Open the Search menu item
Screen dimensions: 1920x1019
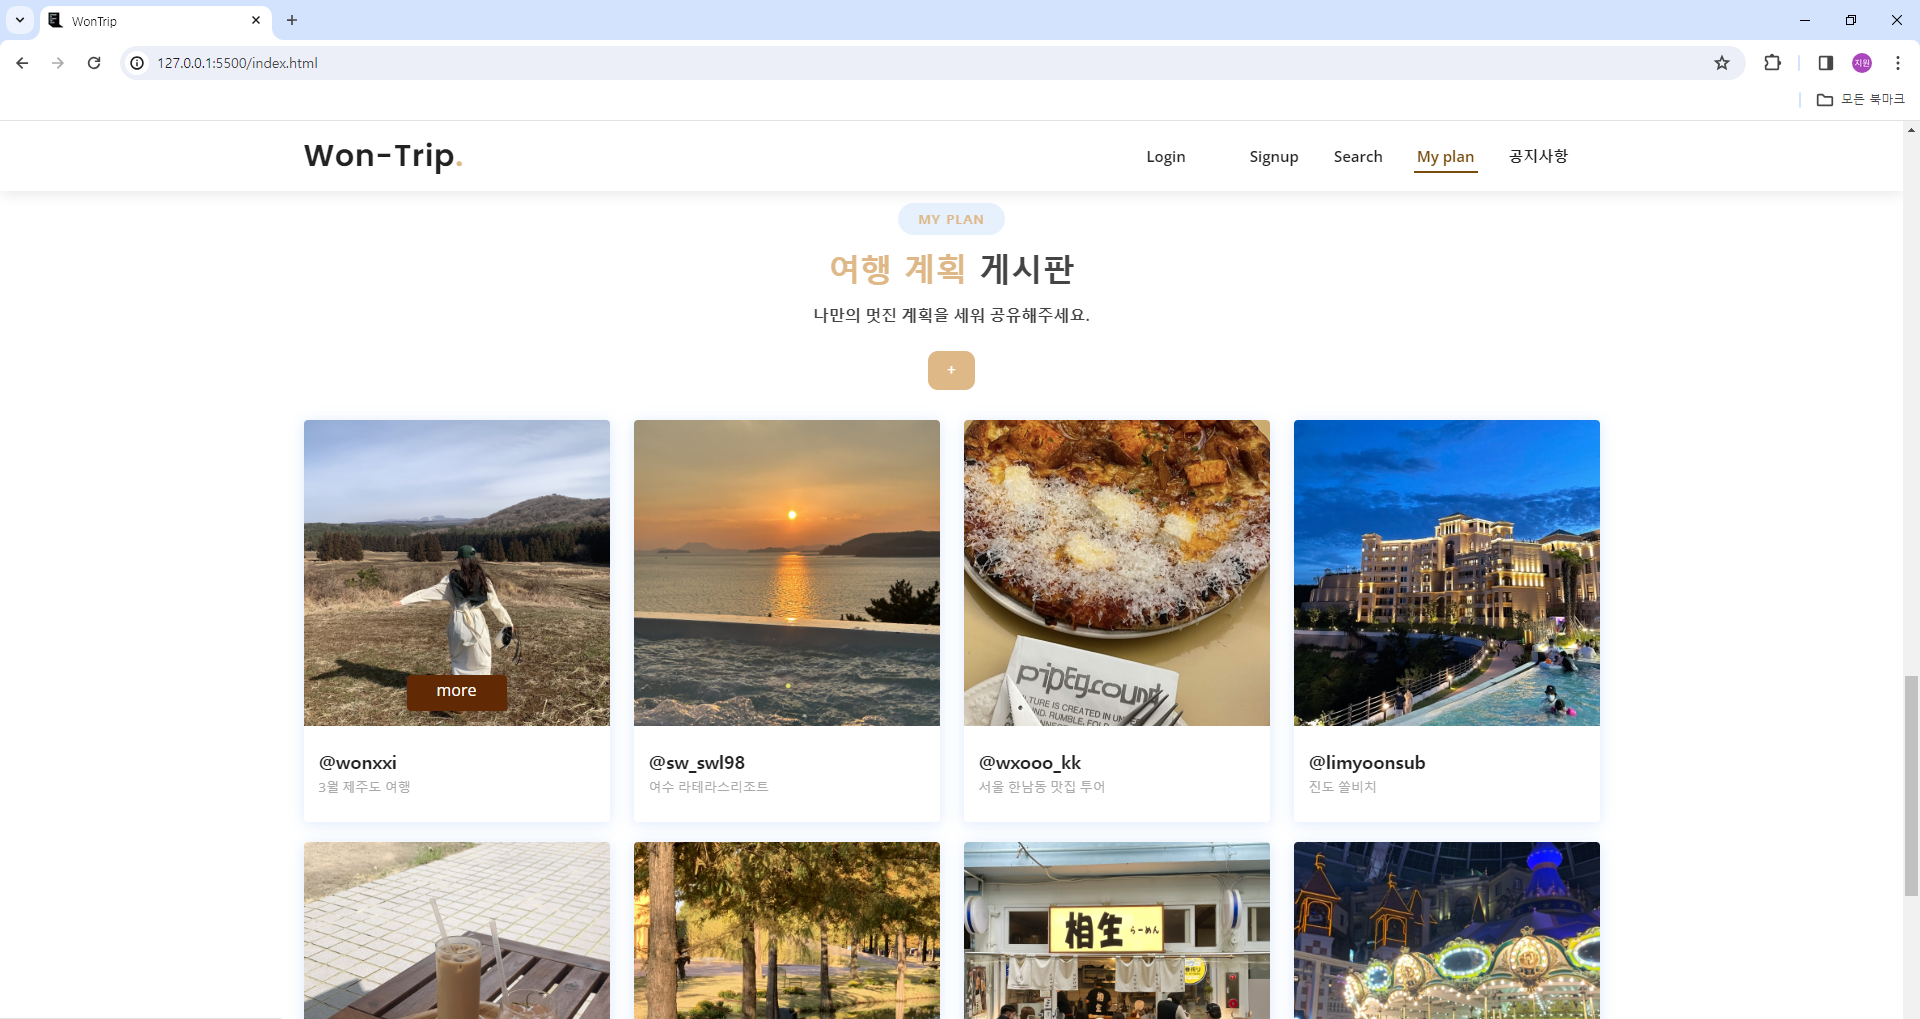1358,157
